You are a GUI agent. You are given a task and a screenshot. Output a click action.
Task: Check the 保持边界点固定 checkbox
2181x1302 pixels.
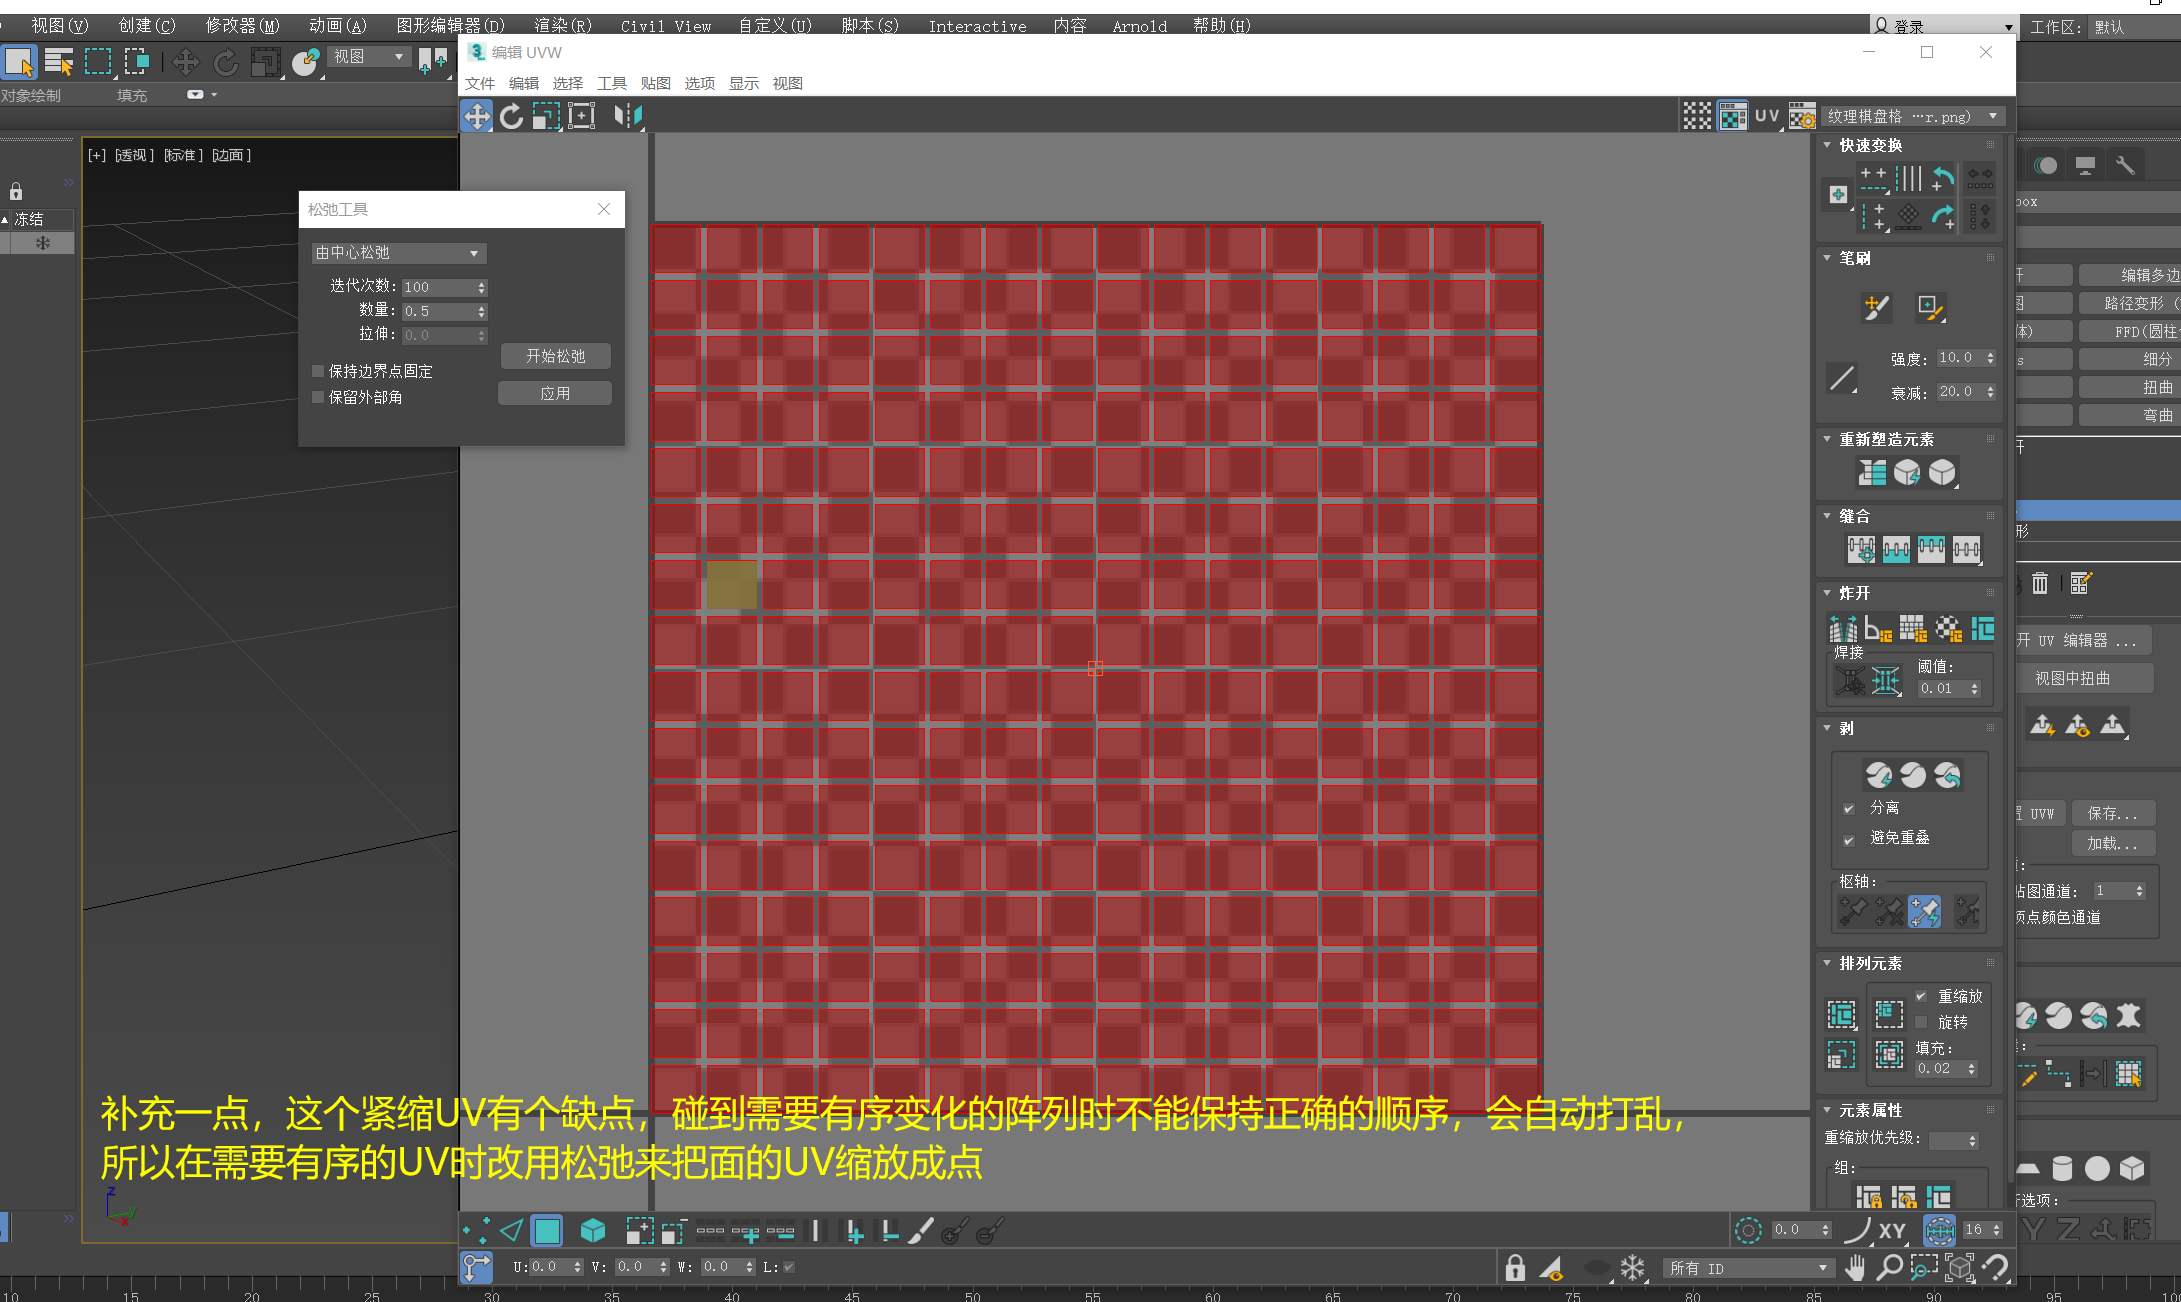click(x=318, y=371)
